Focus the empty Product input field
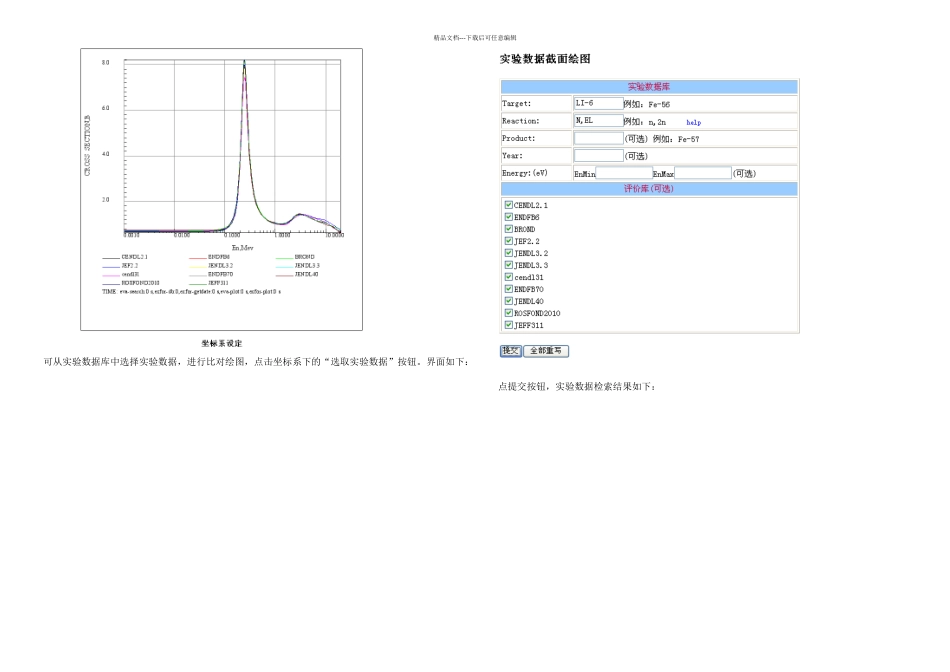Image resolution: width=950 pixels, height=672 pixels. click(x=598, y=138)
